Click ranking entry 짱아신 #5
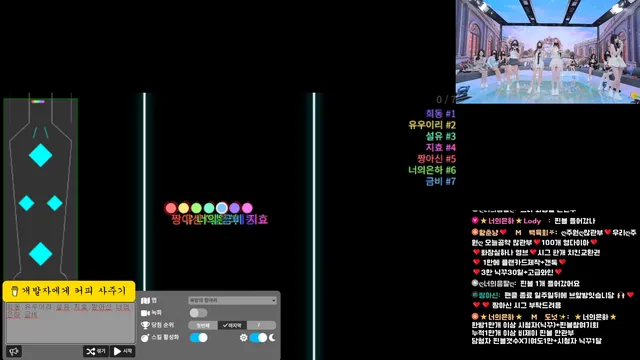Screen dimensions: 640x360 [436, 159]
